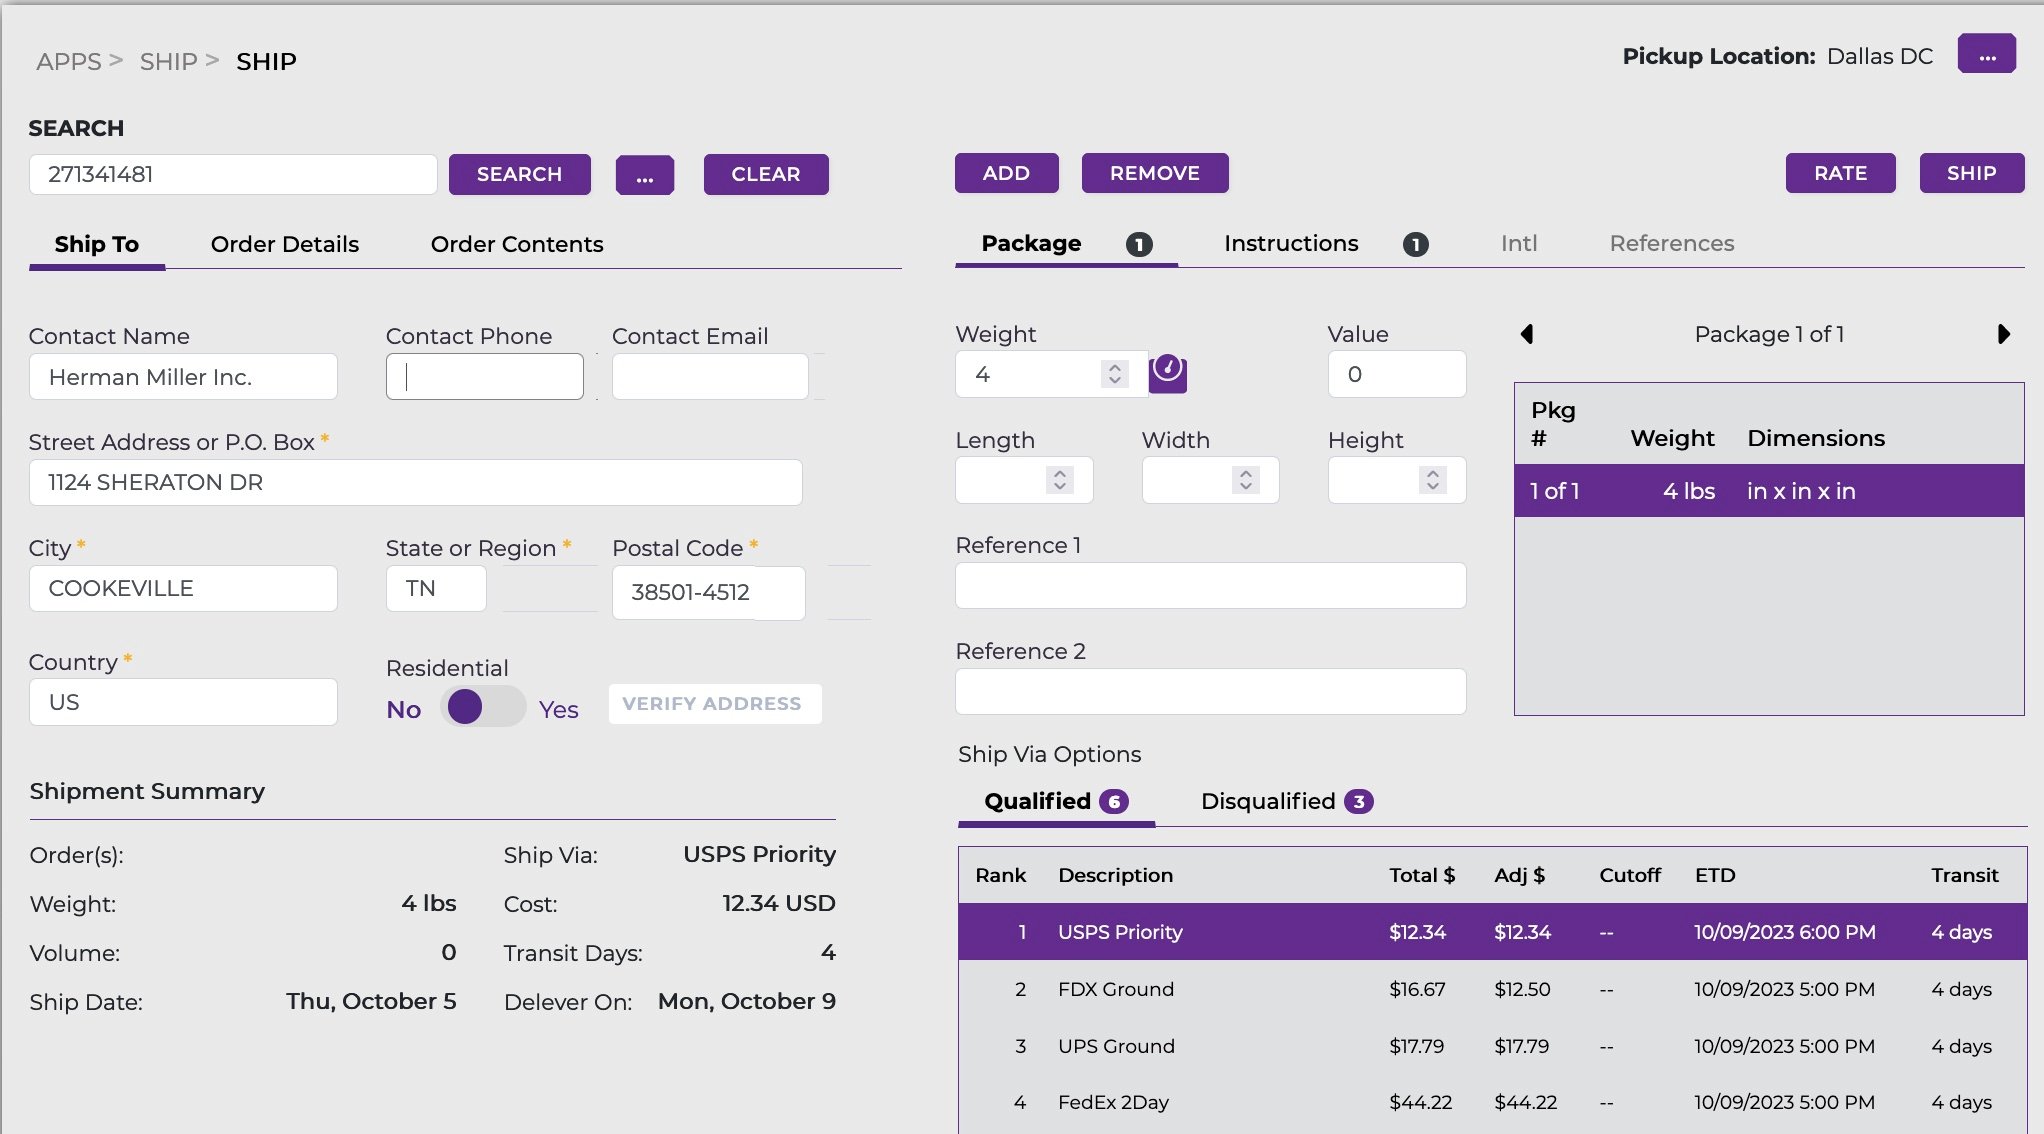The height and width of the screenshot is (1134, 2044).
Task: Show the Disqualified ship options
Action: (1268, 800)
